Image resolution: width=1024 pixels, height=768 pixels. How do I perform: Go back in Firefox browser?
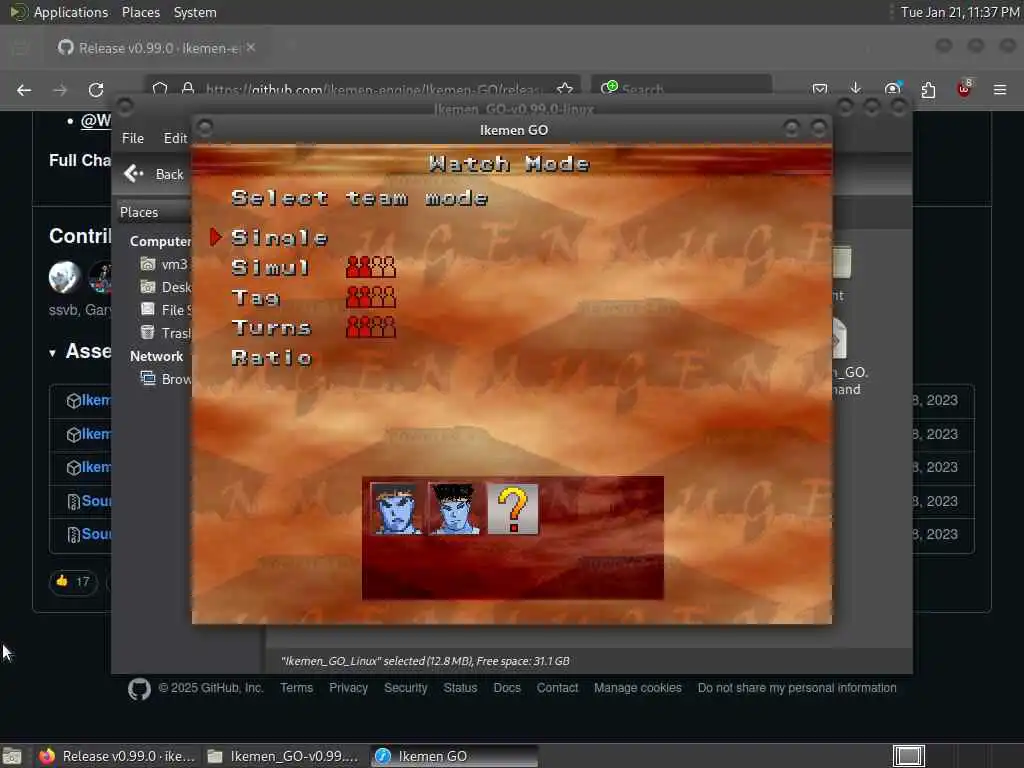(24, 90)
